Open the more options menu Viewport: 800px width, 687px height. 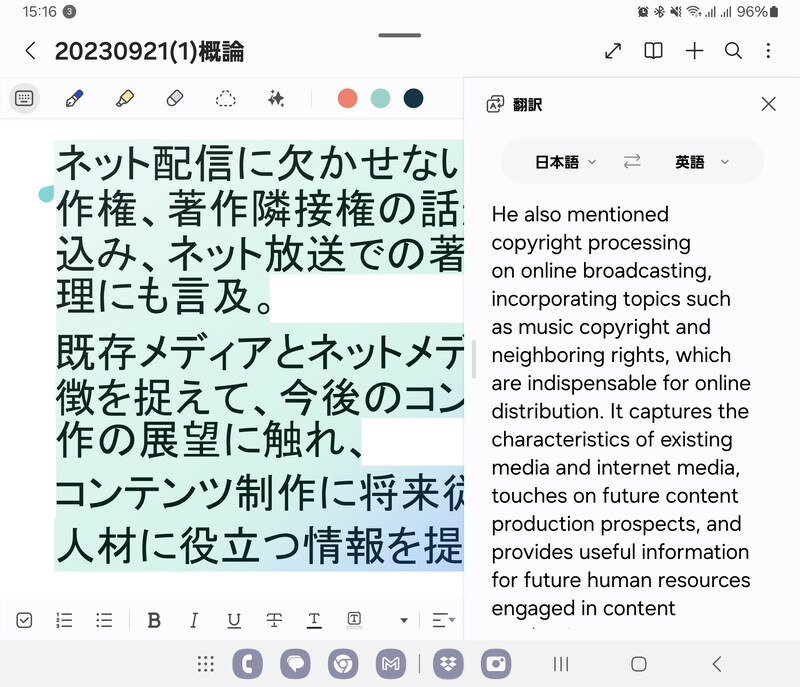(768, 50)
